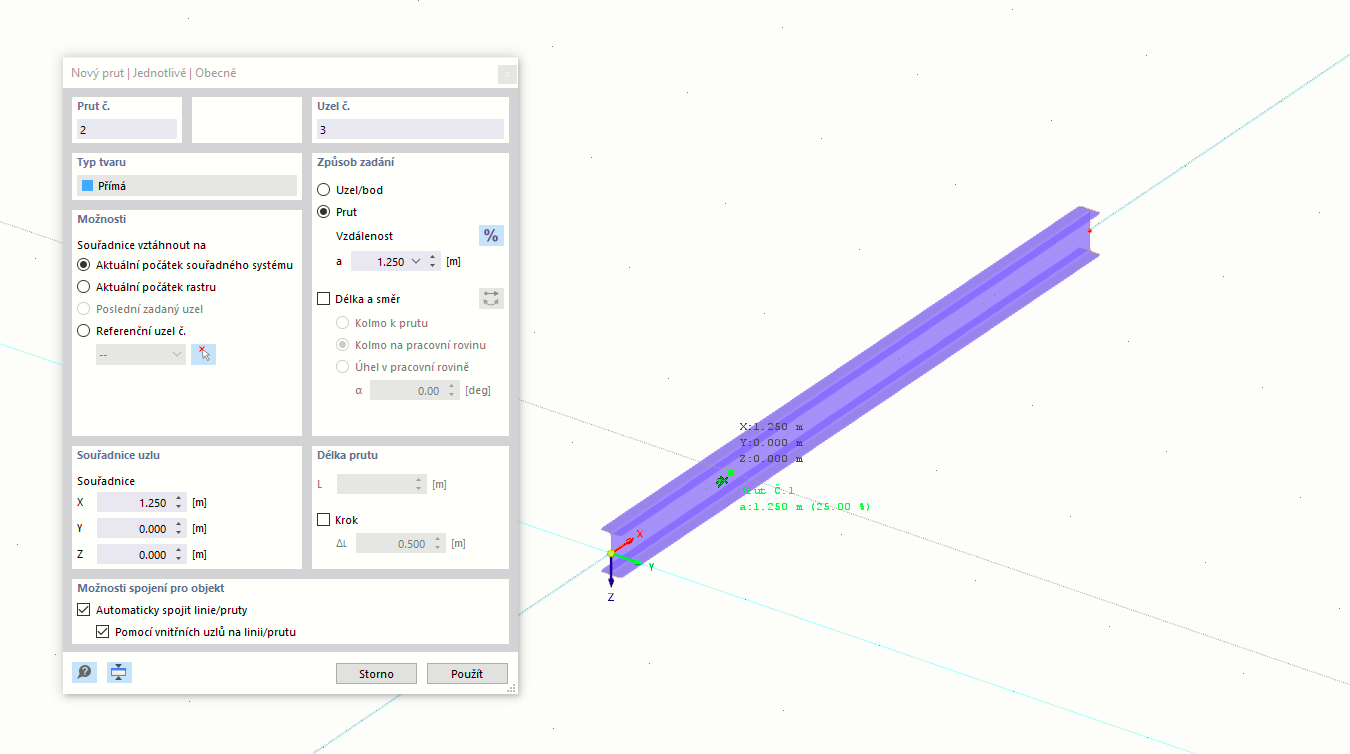Click the yellow origin node at the beam start

click(x=611, y=553)
